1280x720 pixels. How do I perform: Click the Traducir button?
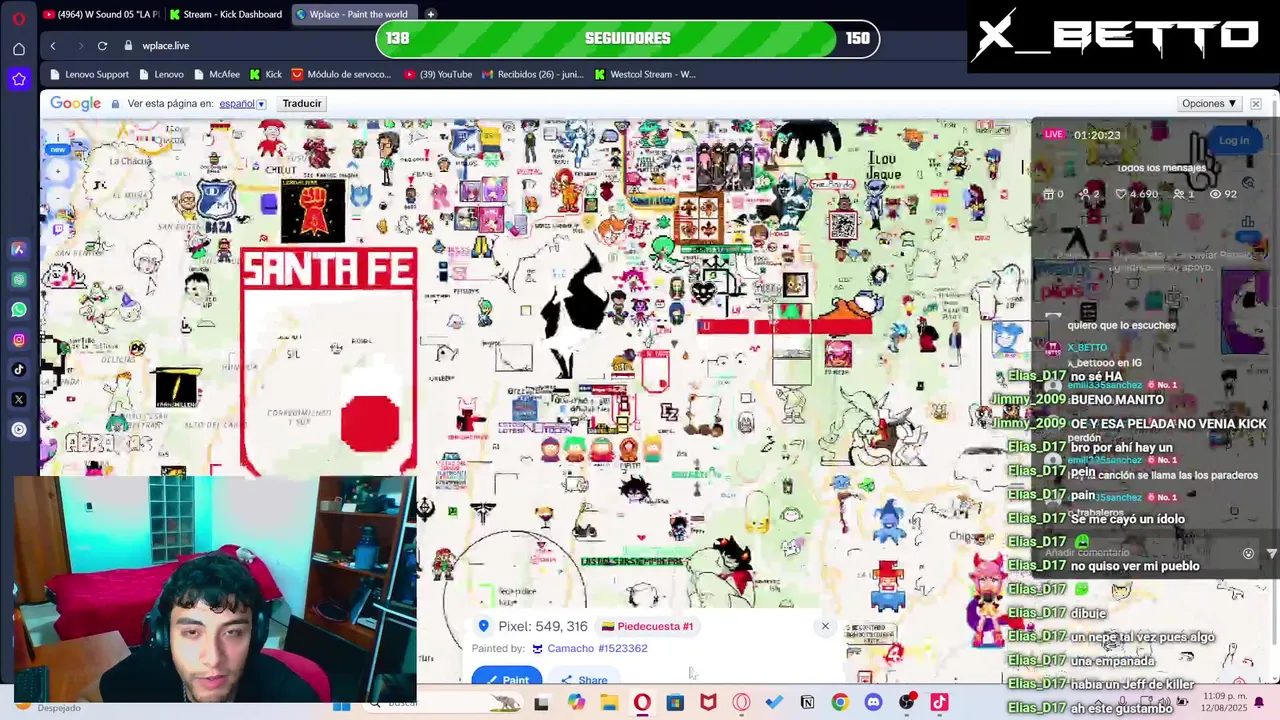point(301,103)
